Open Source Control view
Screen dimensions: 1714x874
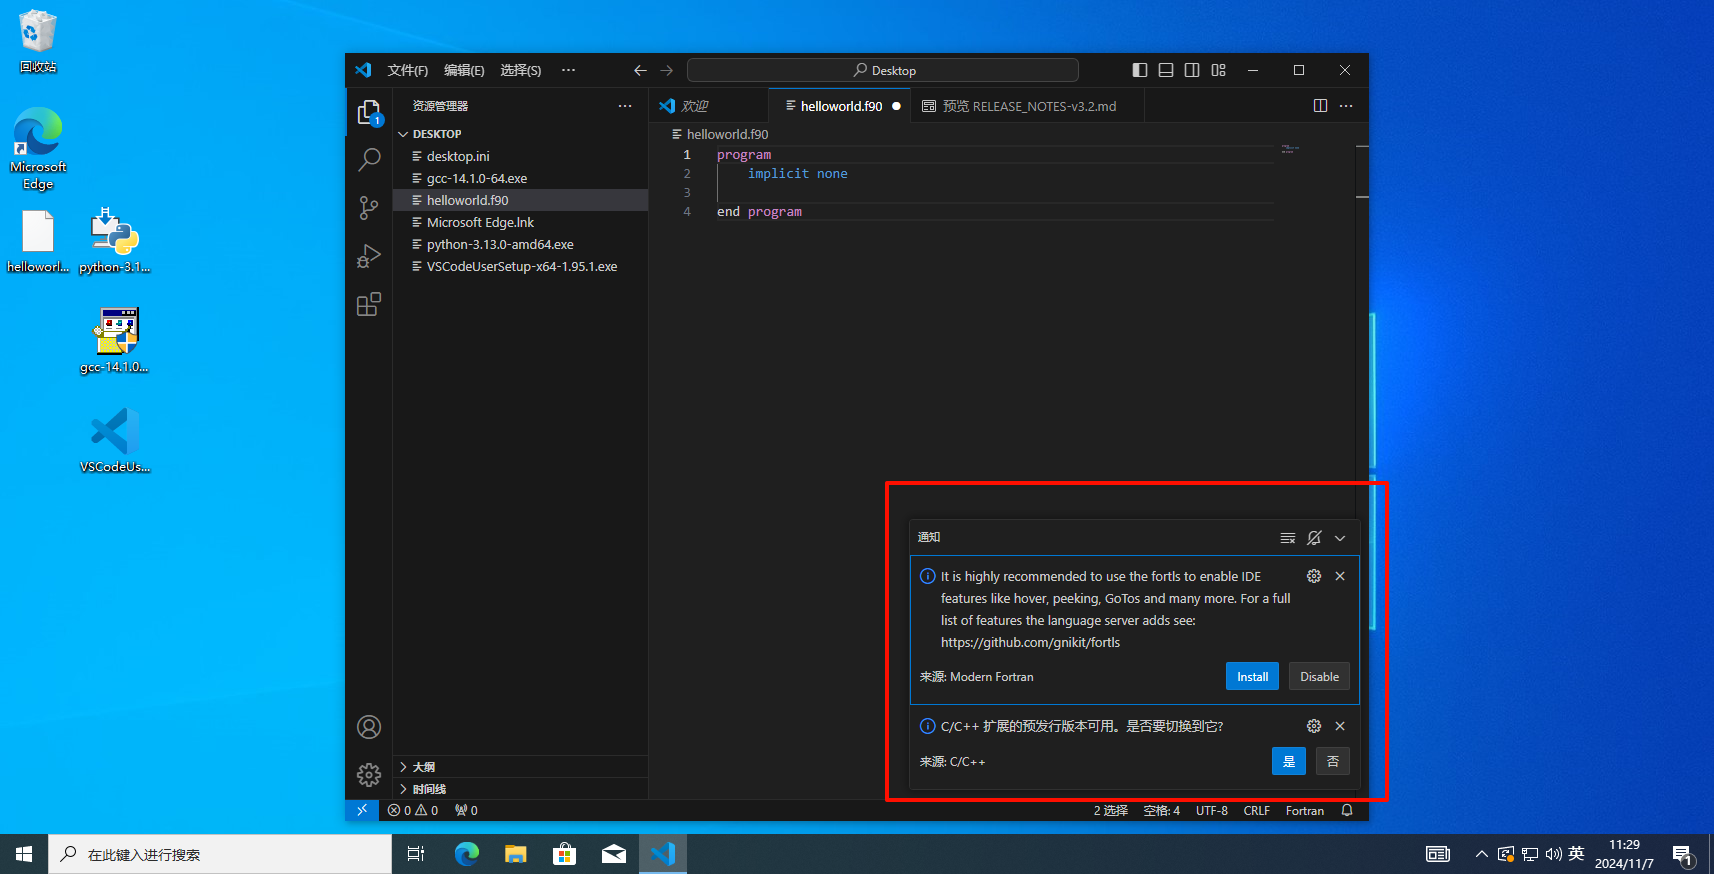[369, 208]
